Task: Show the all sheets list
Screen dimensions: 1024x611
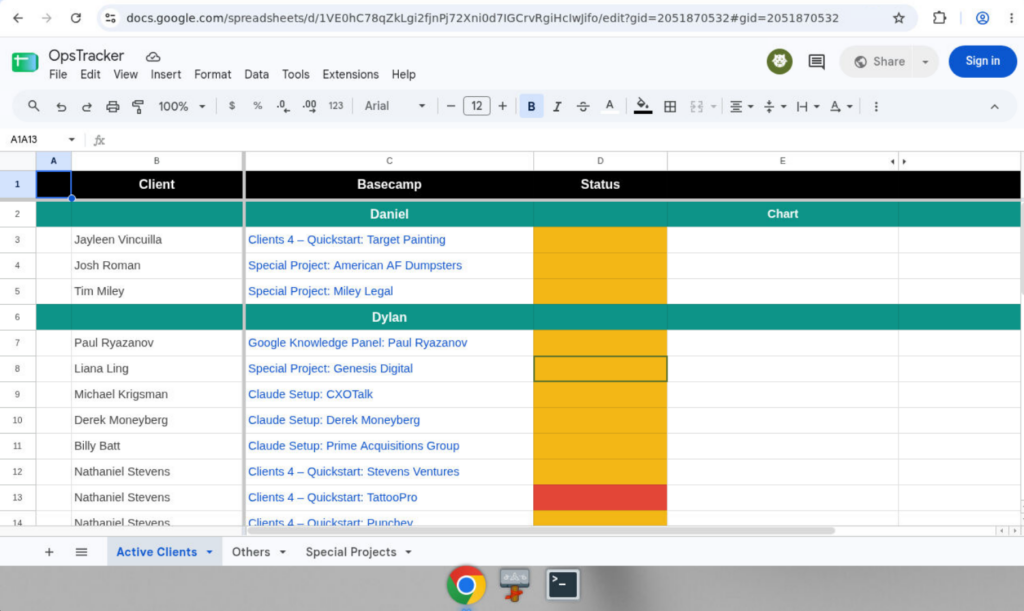Action: (81, 552)
